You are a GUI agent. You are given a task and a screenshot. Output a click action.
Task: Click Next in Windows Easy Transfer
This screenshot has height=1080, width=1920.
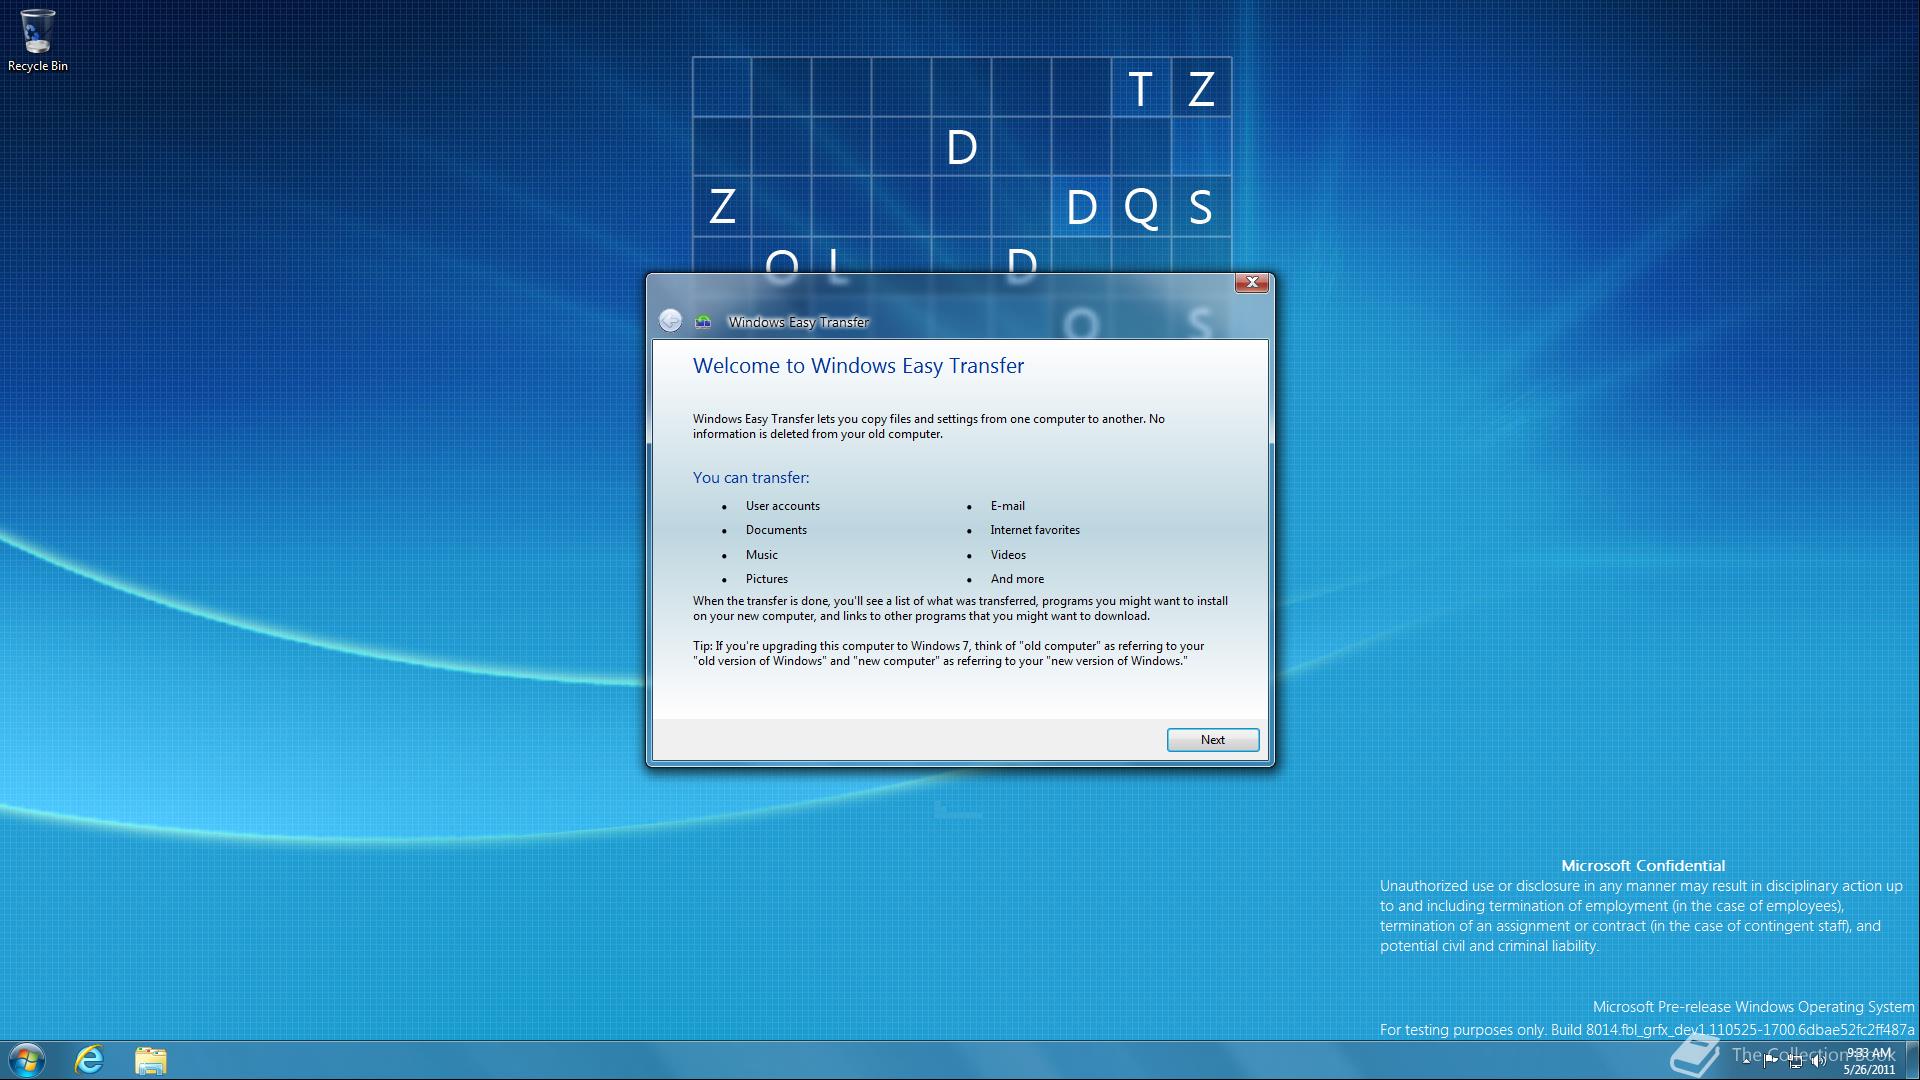[1212, 740]
